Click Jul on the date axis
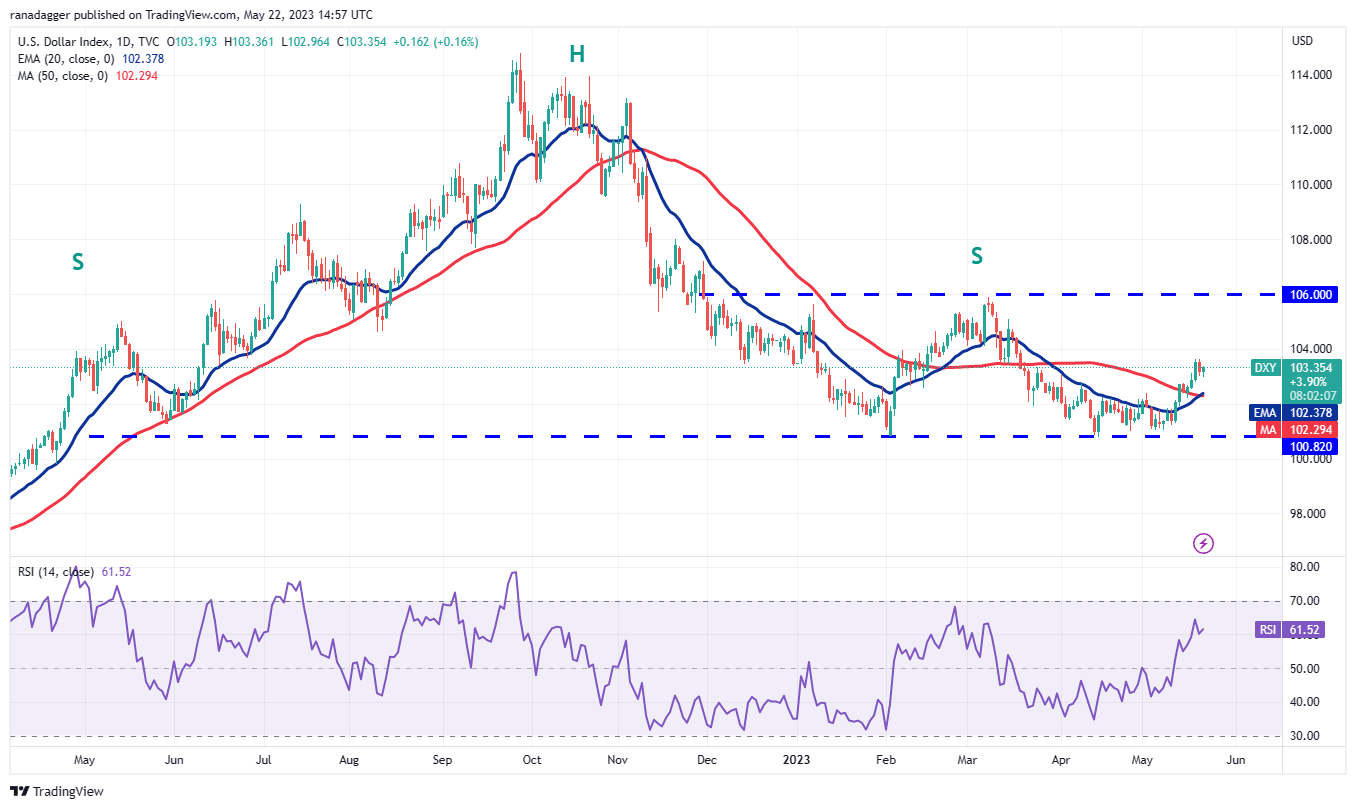This screenshot has height=809, width=1356. tap(264, 760)
